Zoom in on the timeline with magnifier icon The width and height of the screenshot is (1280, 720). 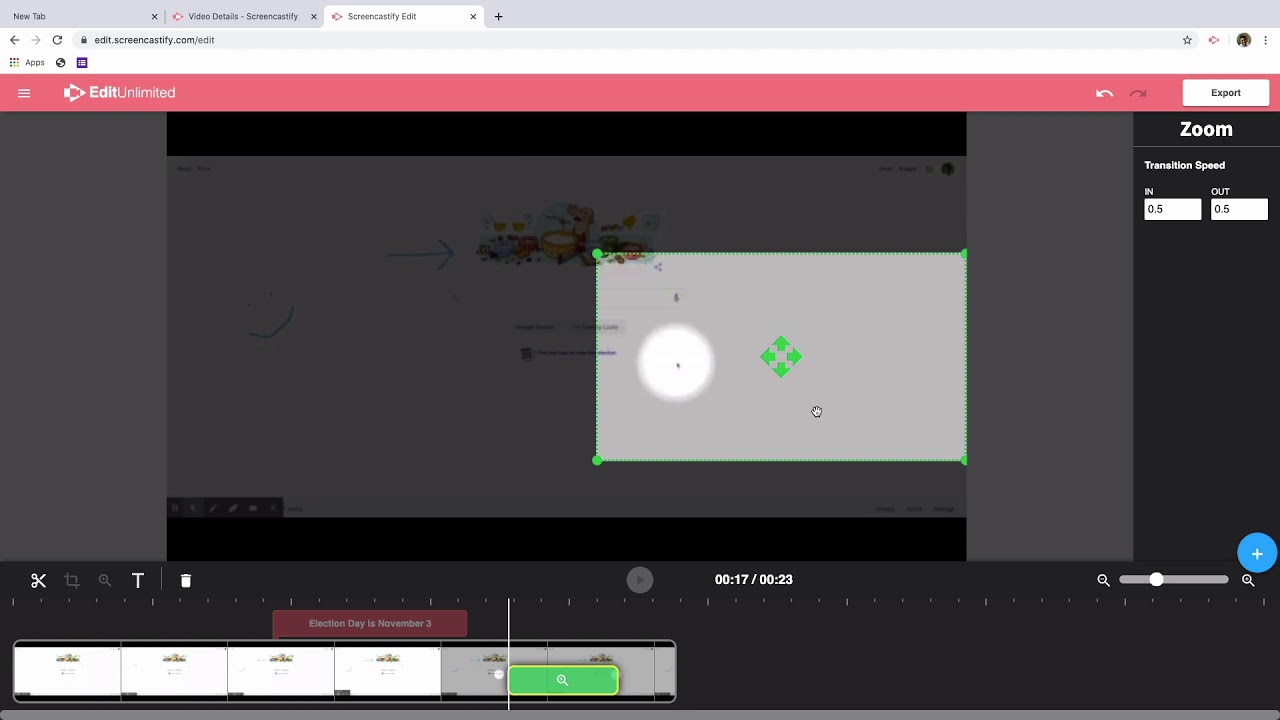(x=1248, y=580)
